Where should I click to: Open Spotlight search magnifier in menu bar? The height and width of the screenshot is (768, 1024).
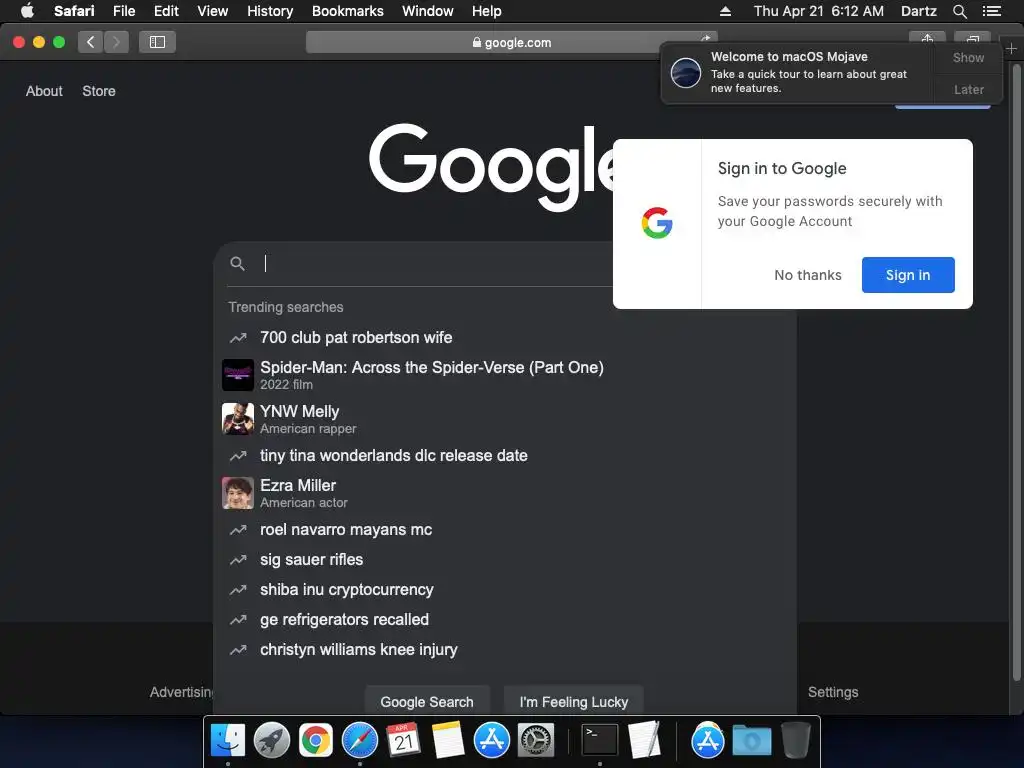click(x=959, y=11)
